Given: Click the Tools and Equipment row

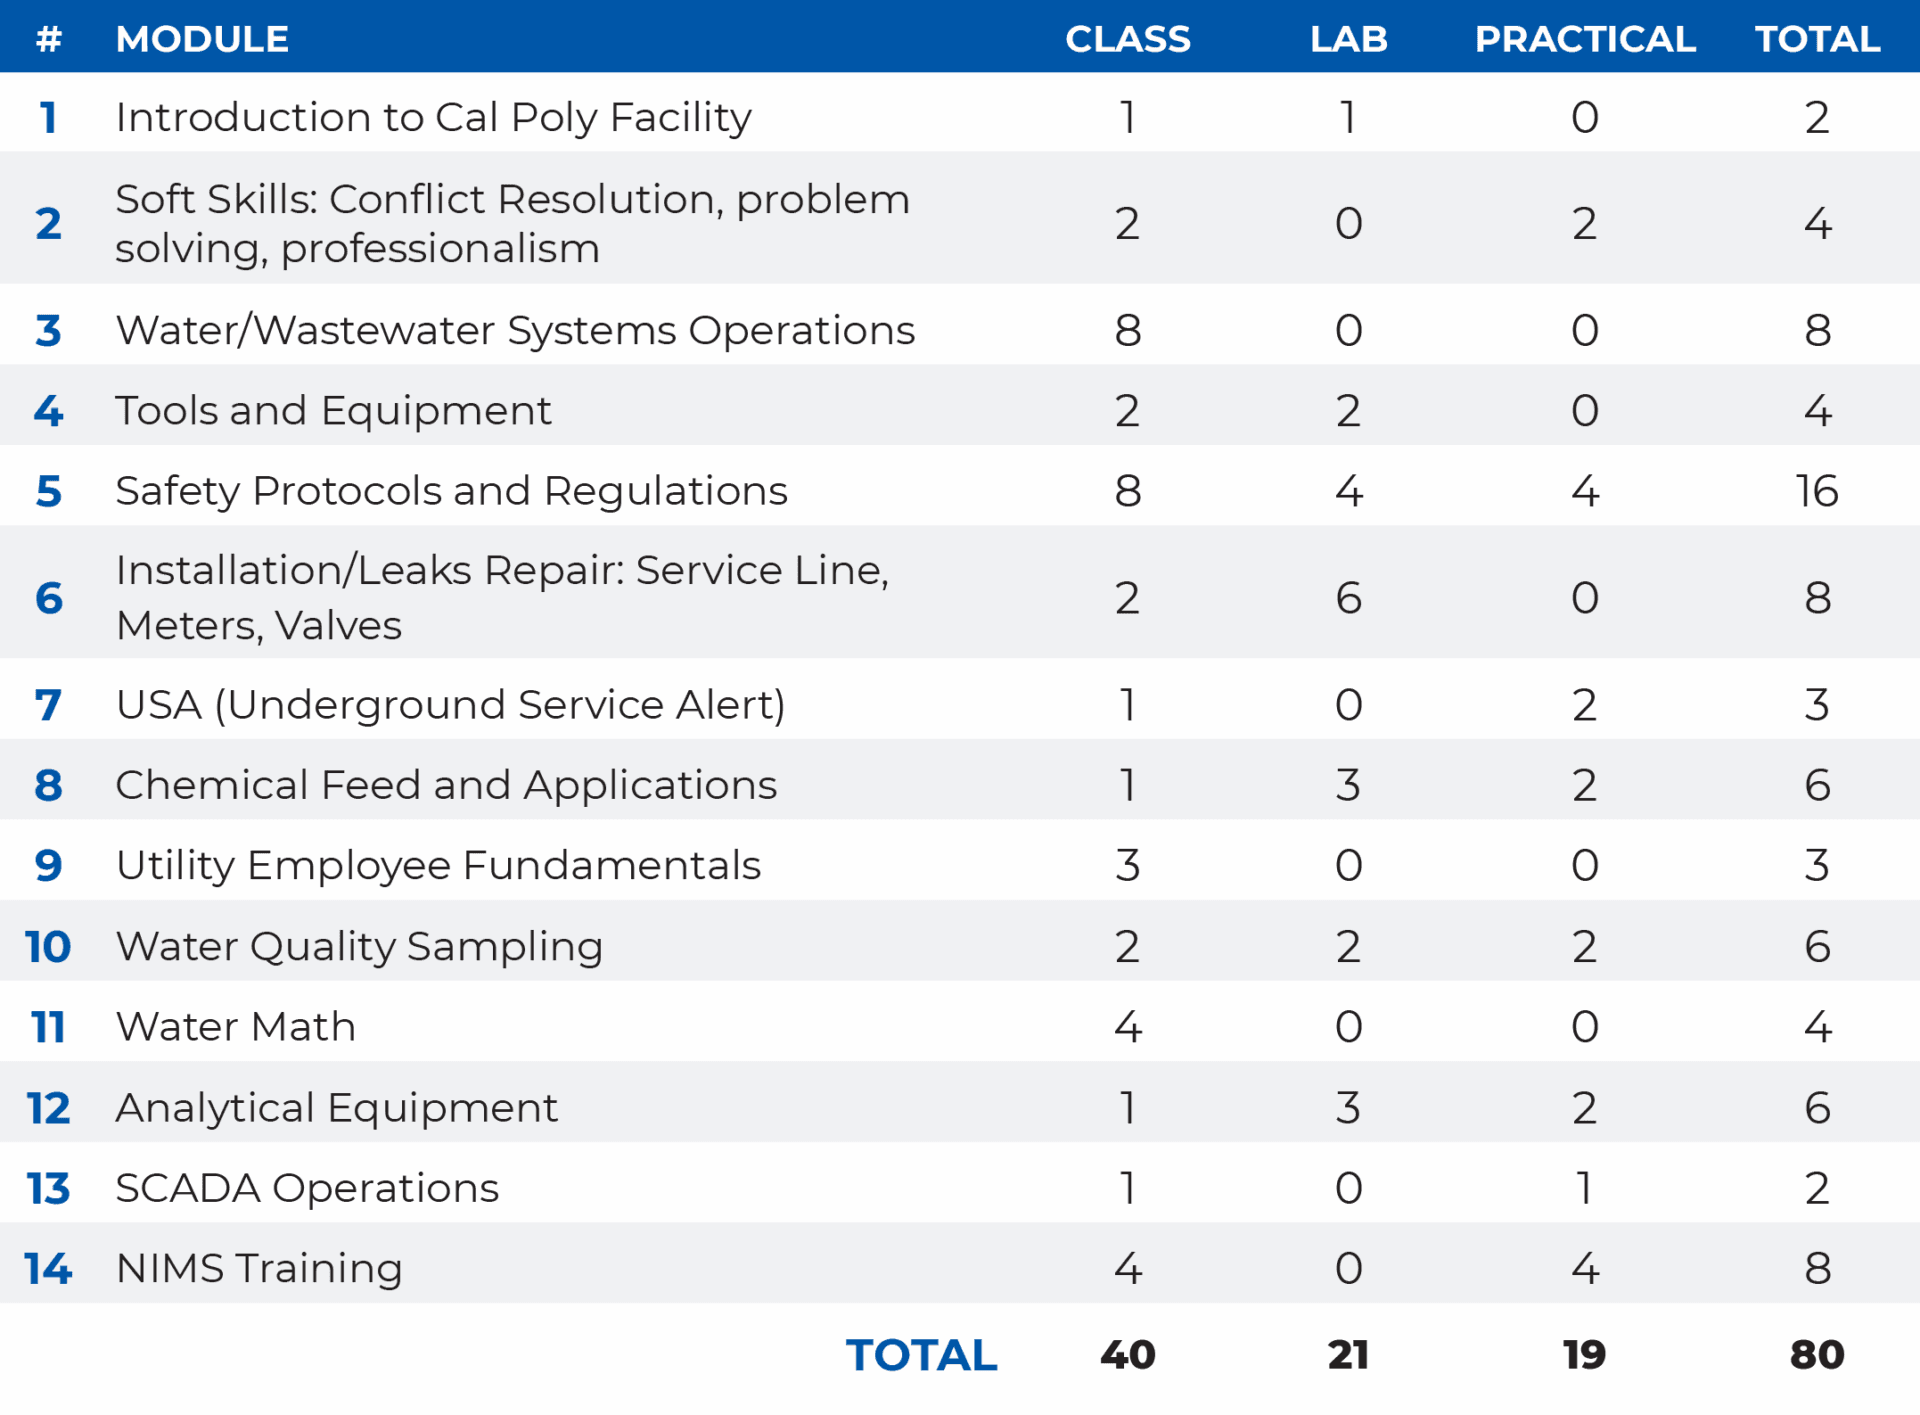Looking at the screenshot, I should pos(333,409).
